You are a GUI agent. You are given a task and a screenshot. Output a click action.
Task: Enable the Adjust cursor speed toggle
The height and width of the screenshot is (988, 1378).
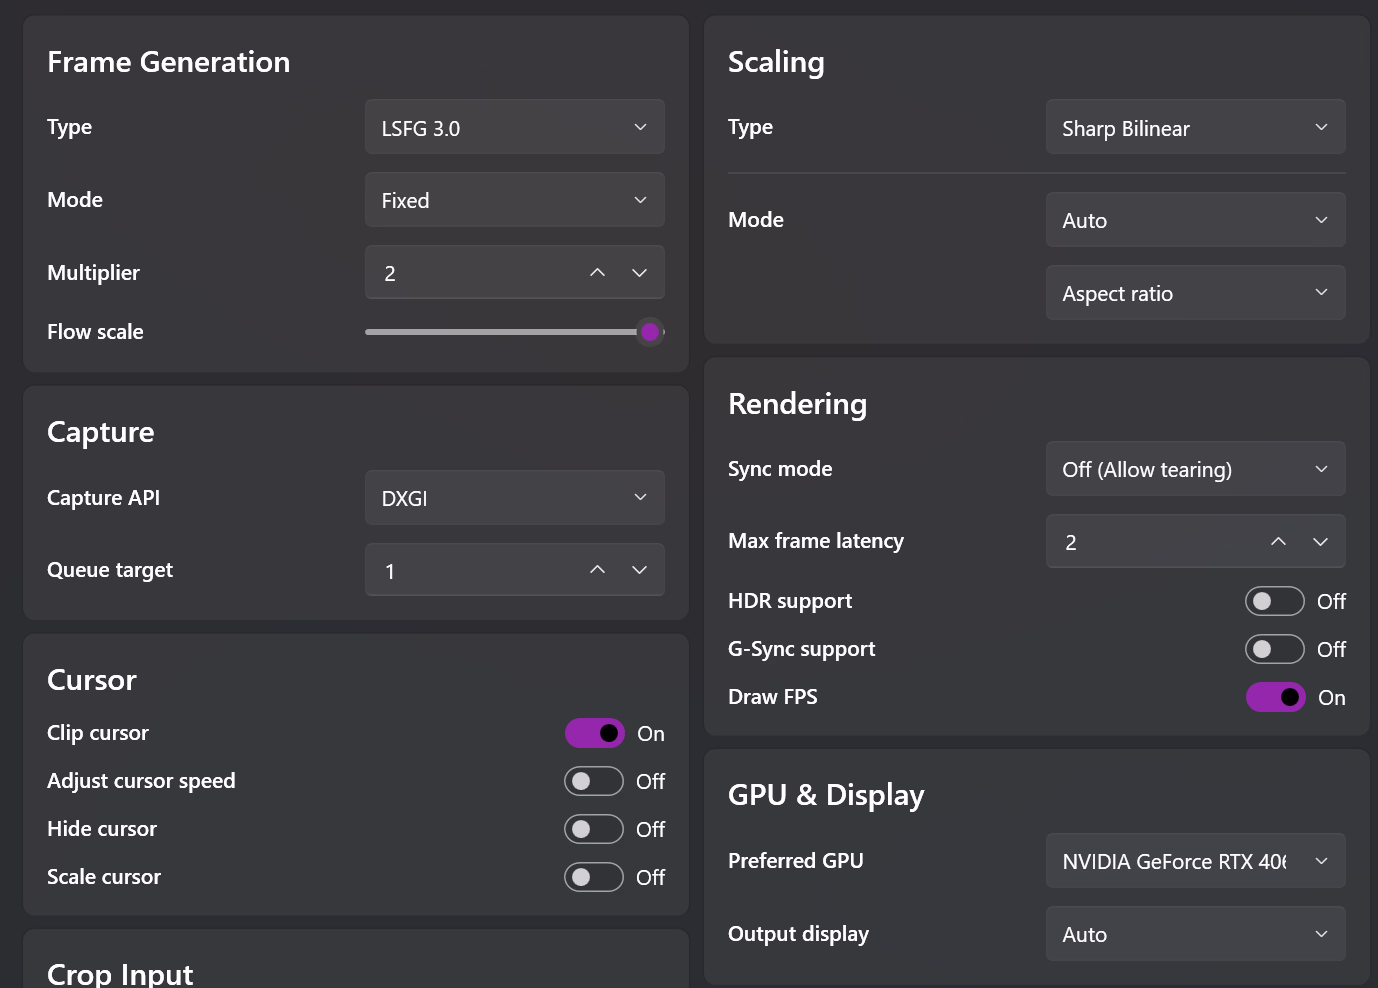tap(594, 781)
